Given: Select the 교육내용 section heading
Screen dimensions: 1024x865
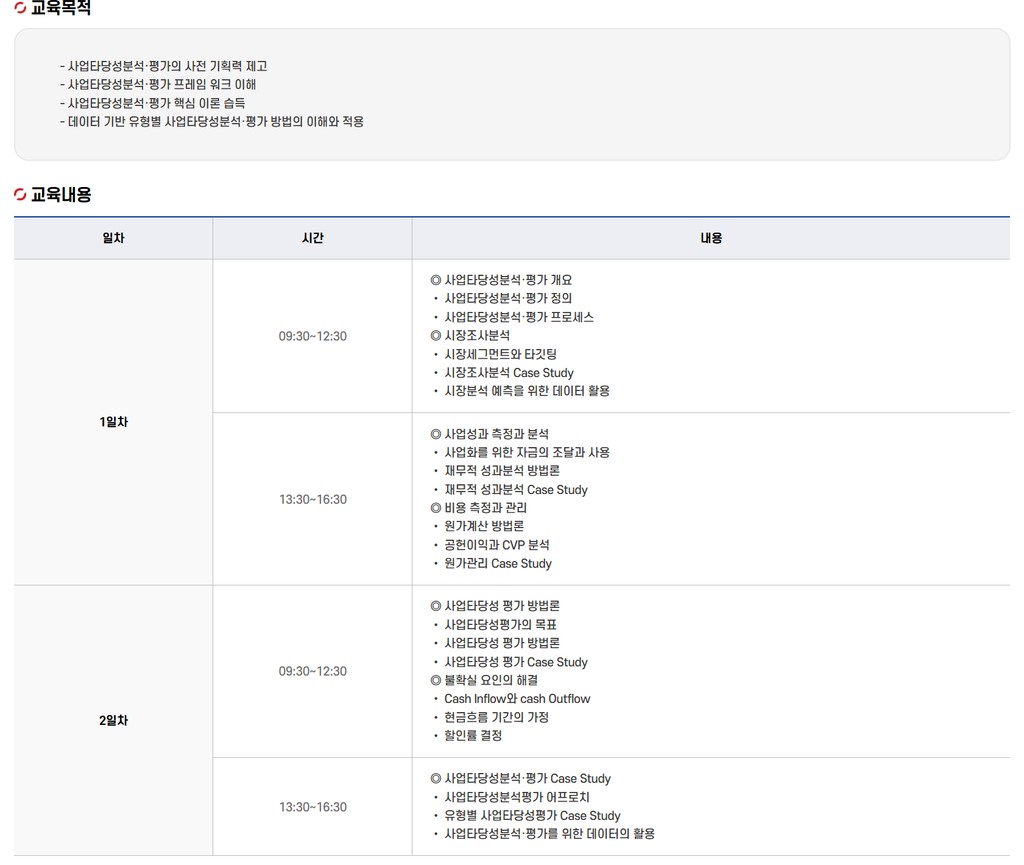Looking at the screenshot, I should pos(61,195).
